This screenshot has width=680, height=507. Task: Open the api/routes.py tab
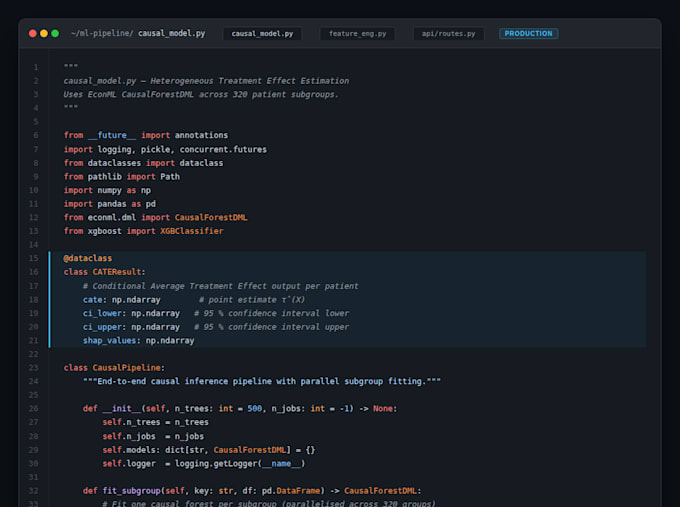(x=448, y=34)
